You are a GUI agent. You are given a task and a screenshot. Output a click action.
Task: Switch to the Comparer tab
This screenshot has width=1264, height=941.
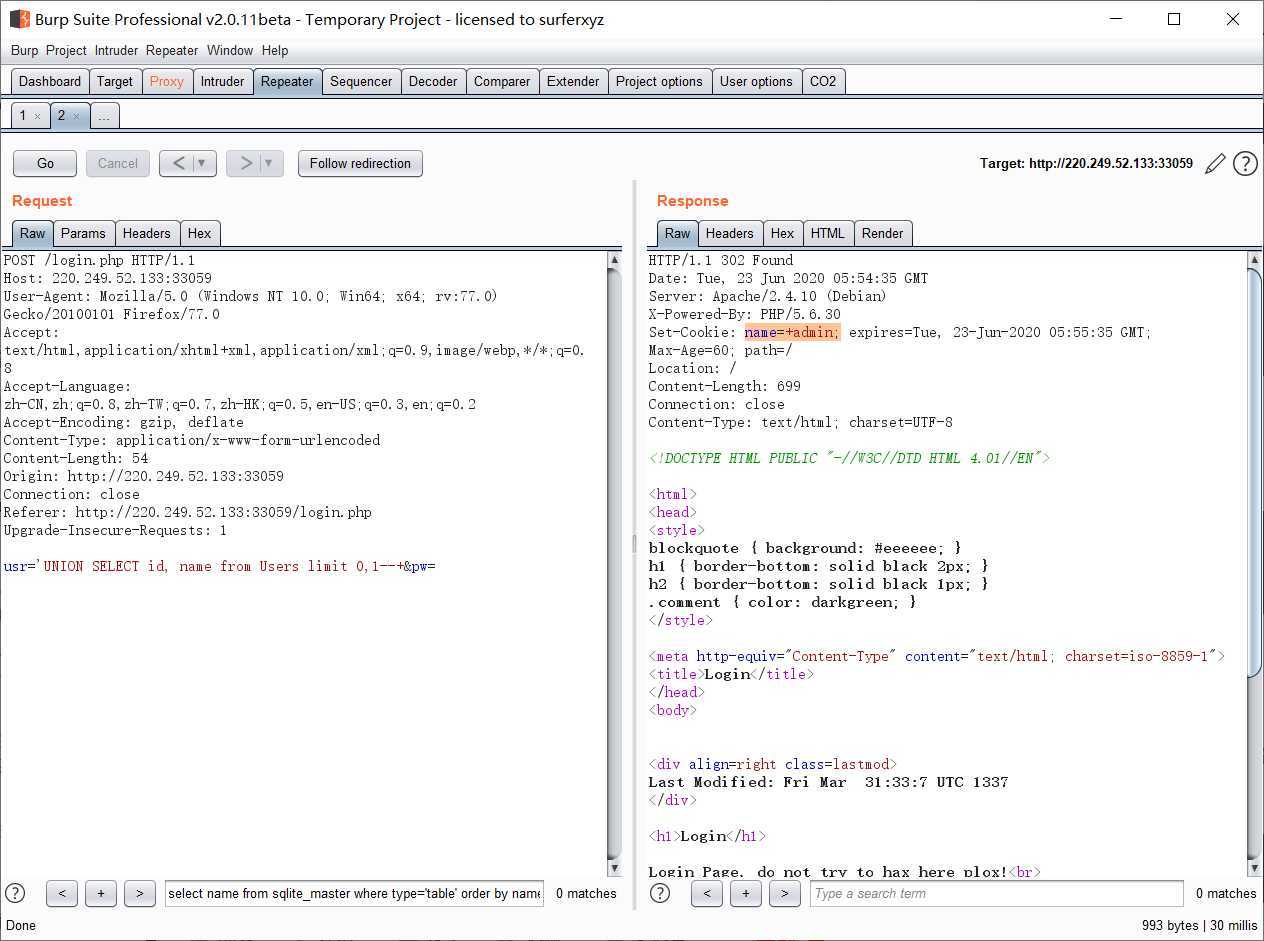click(502, 81)
